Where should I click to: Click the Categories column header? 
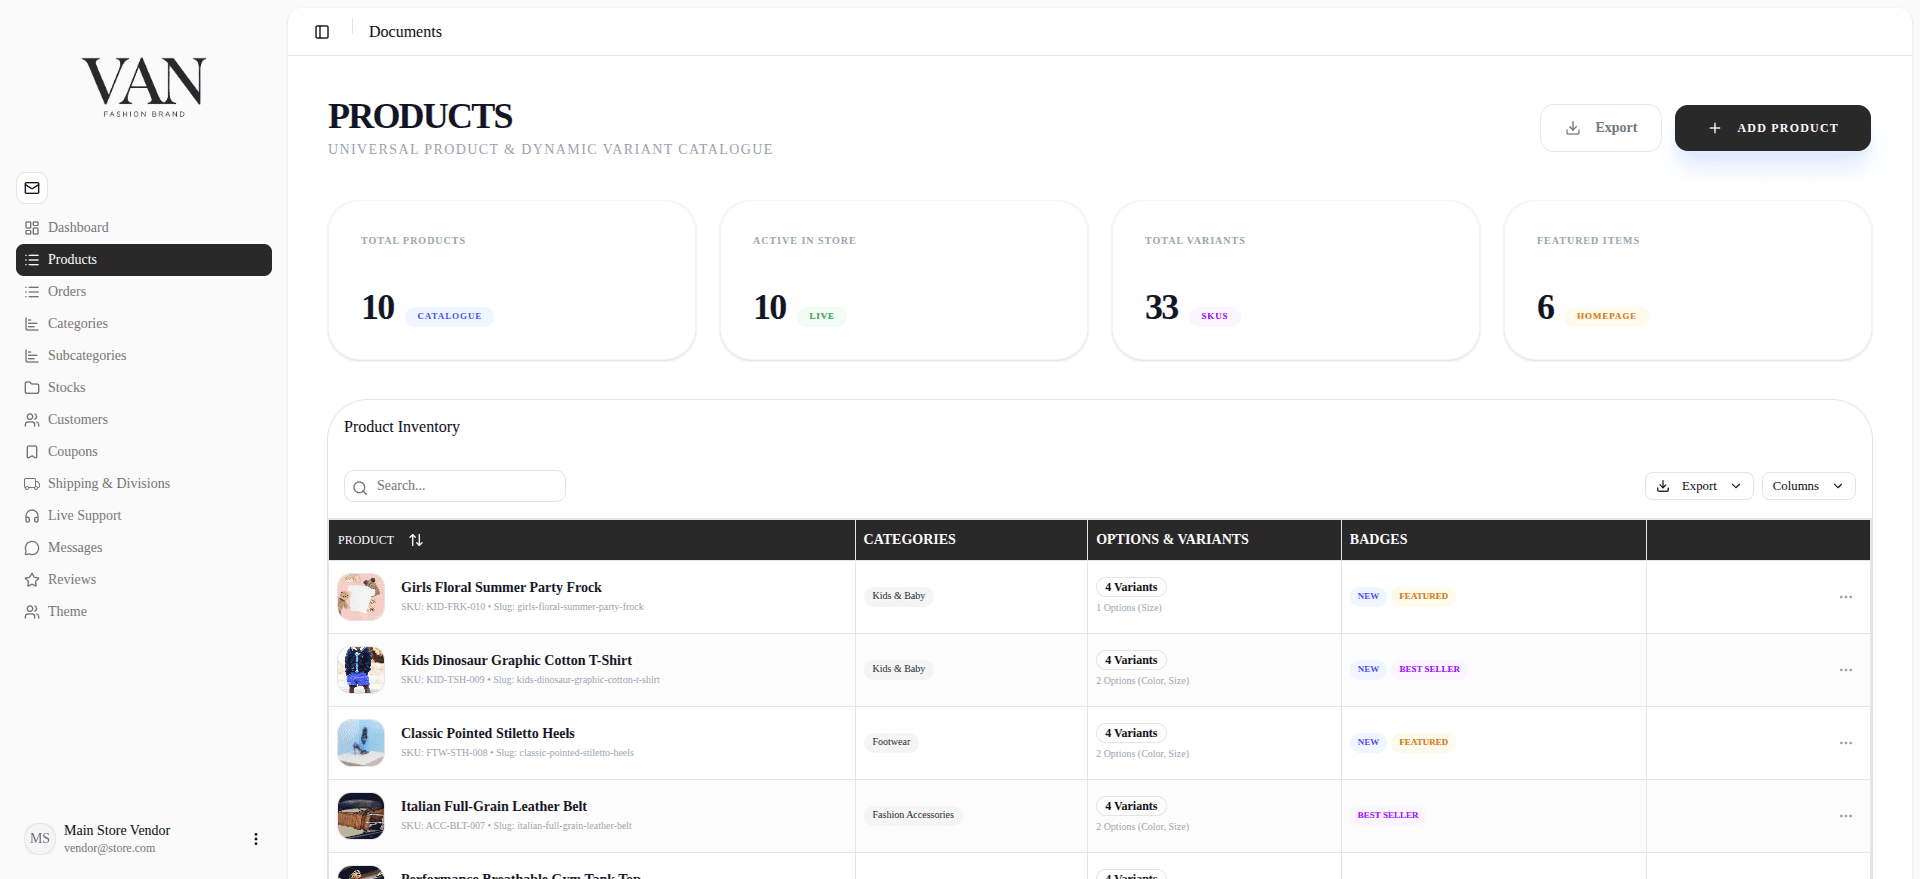[909, 540]
